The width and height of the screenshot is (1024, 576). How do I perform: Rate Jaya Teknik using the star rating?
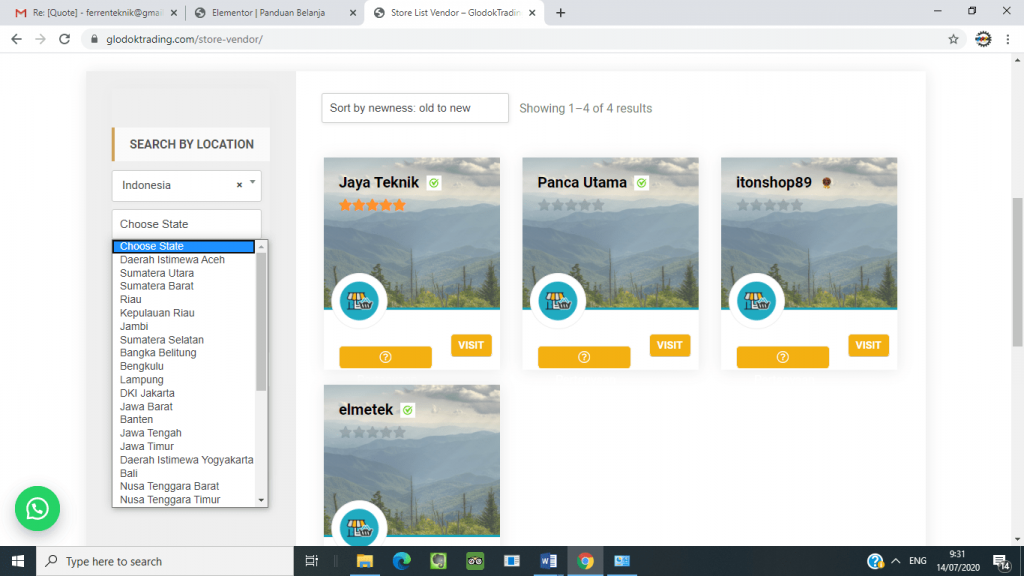[372, 205]
